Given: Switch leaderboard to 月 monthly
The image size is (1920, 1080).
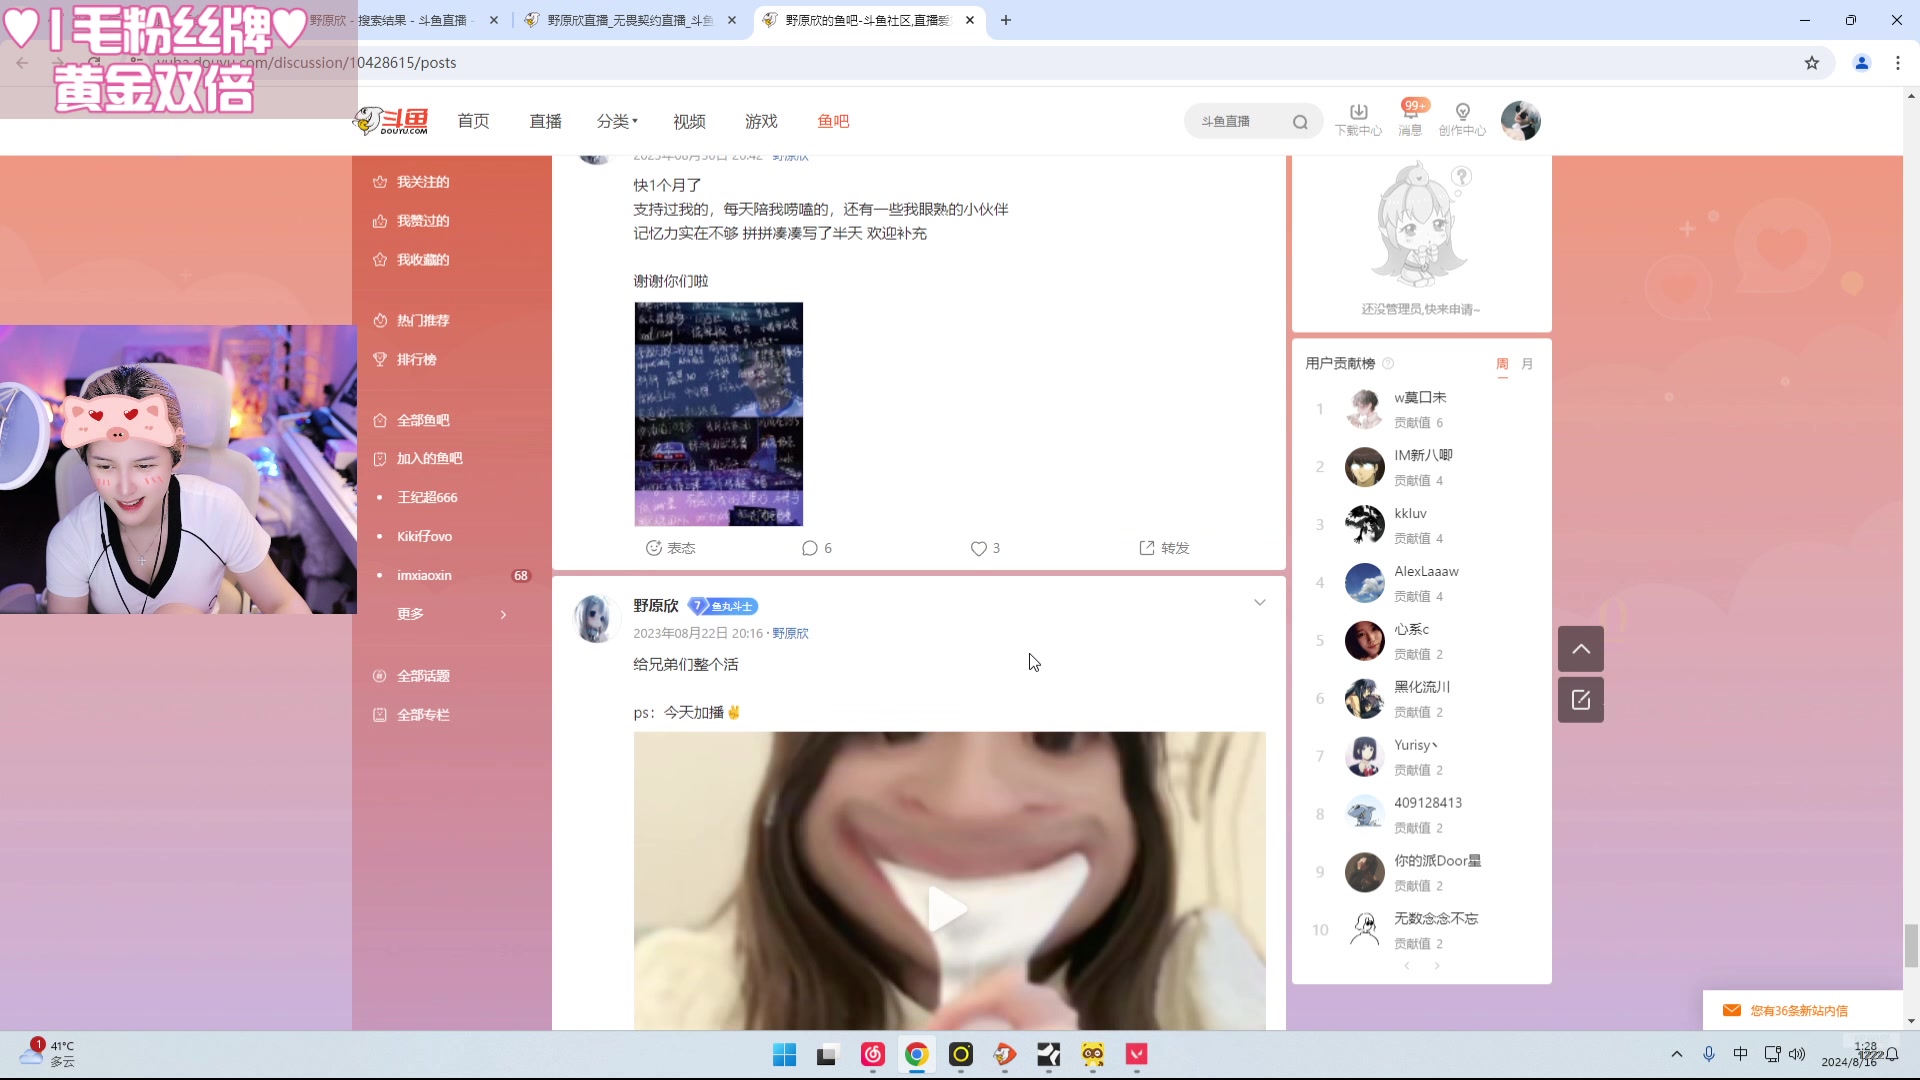Looking at the screenshot, I should point(1527,364).
